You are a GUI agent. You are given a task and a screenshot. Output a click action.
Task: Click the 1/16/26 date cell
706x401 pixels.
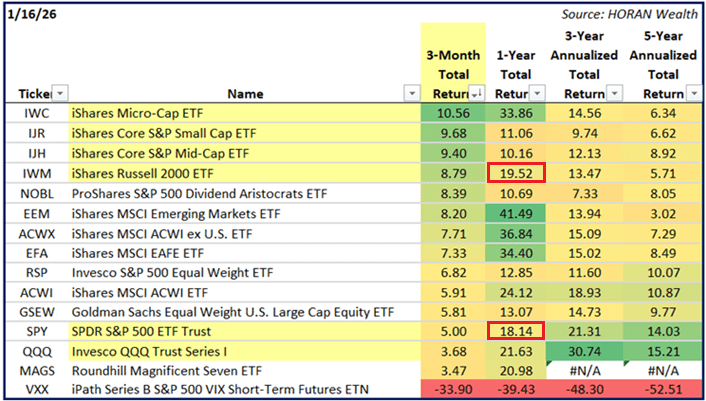(x=32, y=14)
